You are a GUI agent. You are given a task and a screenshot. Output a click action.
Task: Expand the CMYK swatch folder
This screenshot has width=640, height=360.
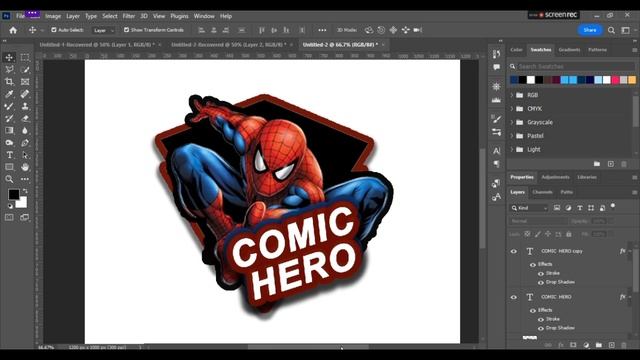pyautogui.click(x=512, y=109)
